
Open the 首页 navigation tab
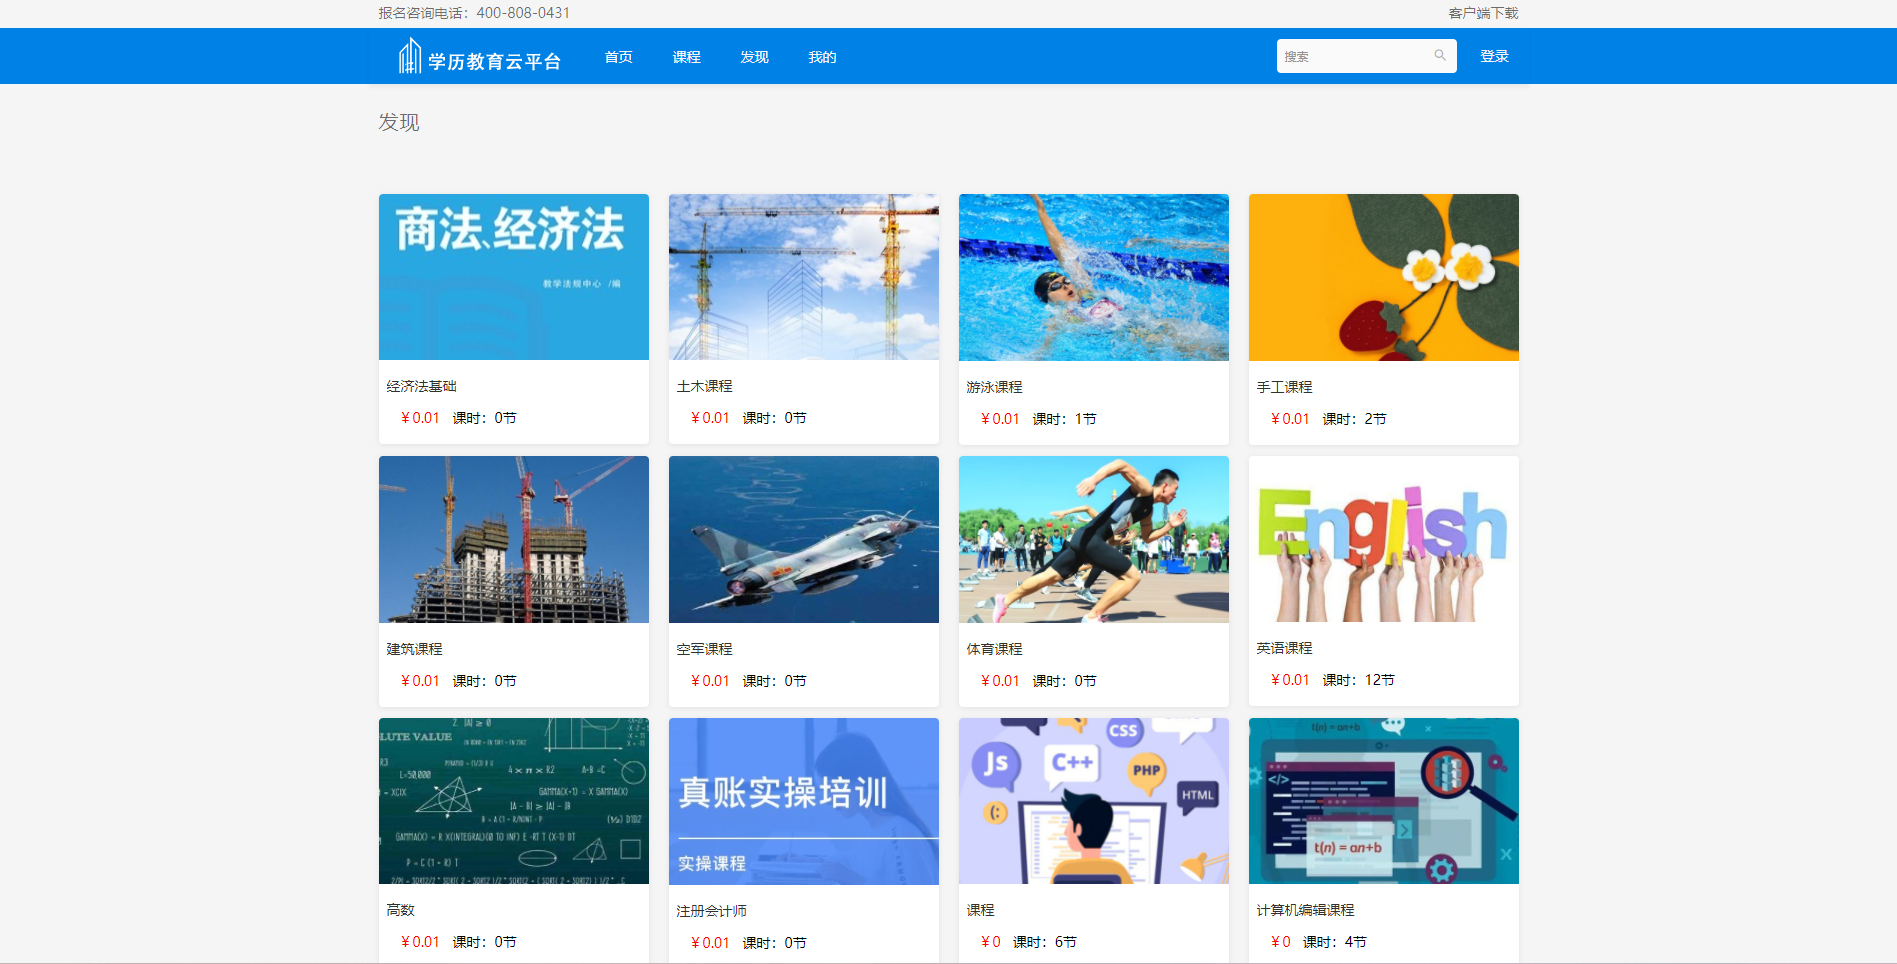tap(618, 57)
